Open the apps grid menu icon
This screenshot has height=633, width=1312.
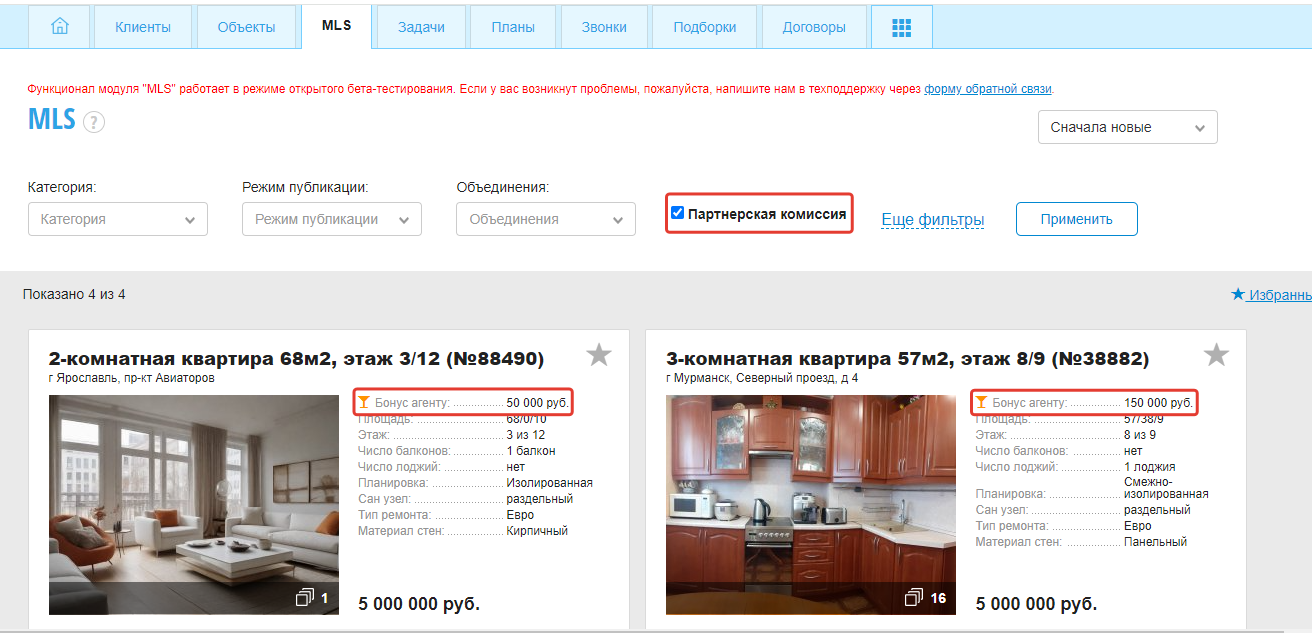coord(901,27)
